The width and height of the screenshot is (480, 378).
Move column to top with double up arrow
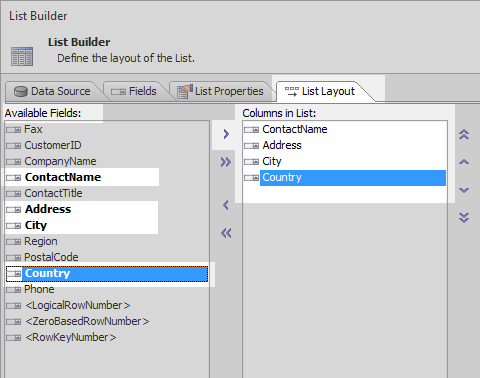click(x=464, y=134)
